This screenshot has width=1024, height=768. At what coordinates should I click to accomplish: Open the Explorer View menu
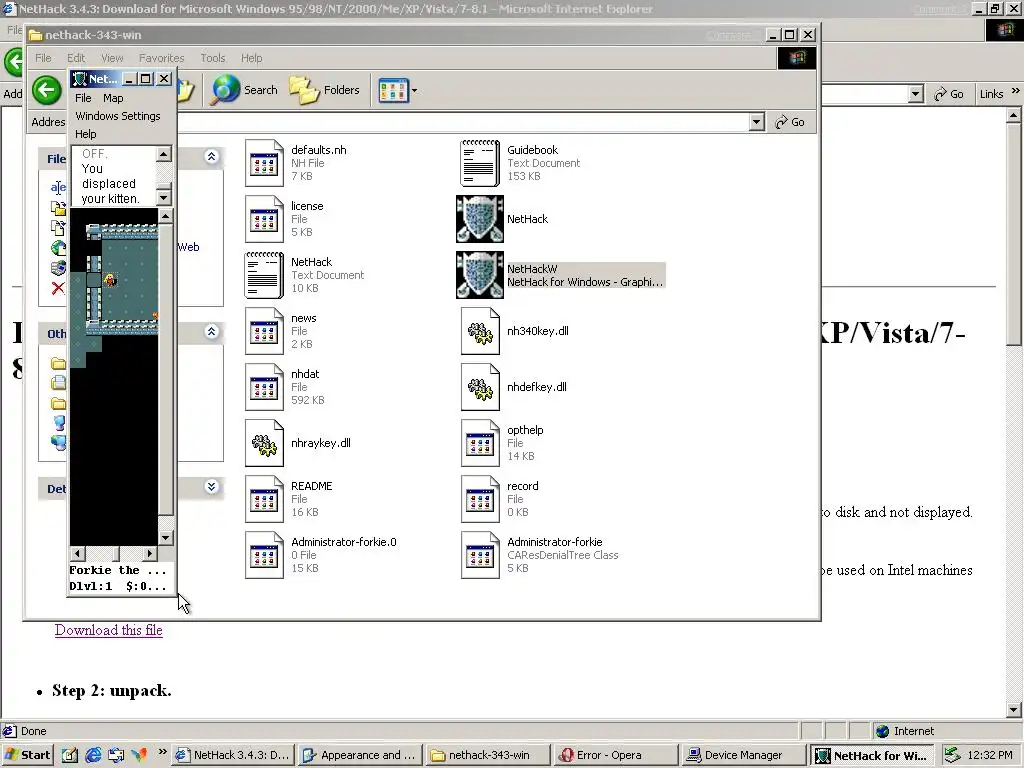coord(112,58)
